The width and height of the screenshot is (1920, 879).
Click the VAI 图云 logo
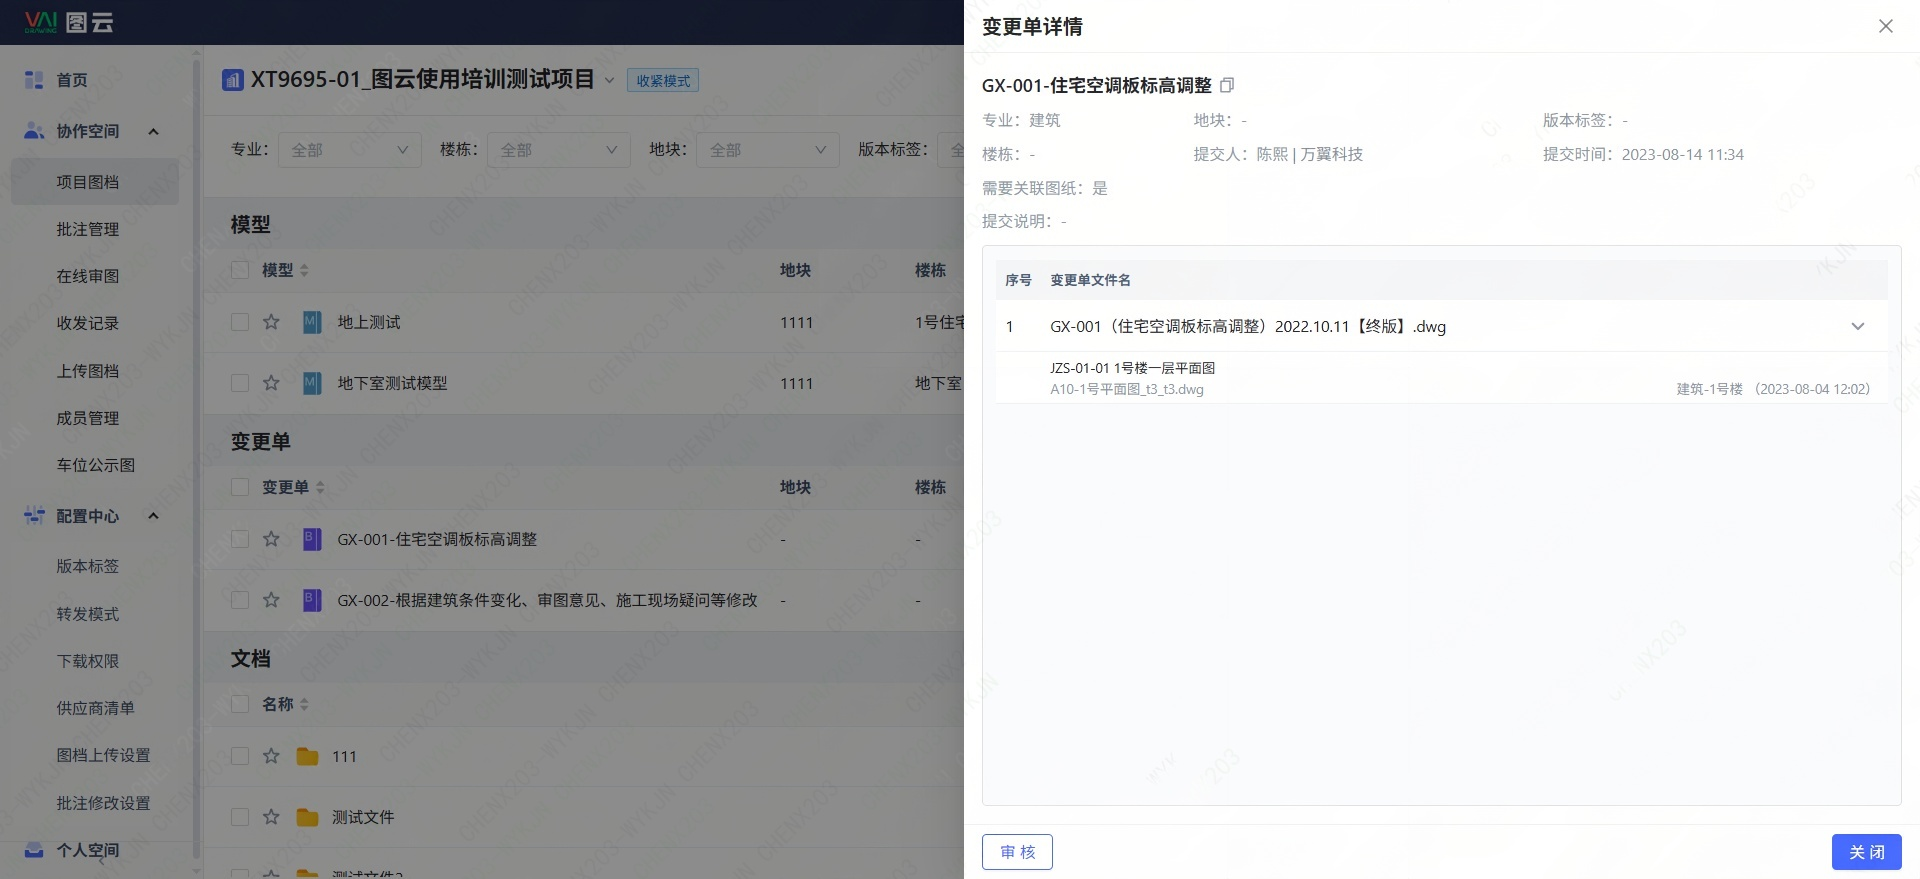(x=69, y=22)
